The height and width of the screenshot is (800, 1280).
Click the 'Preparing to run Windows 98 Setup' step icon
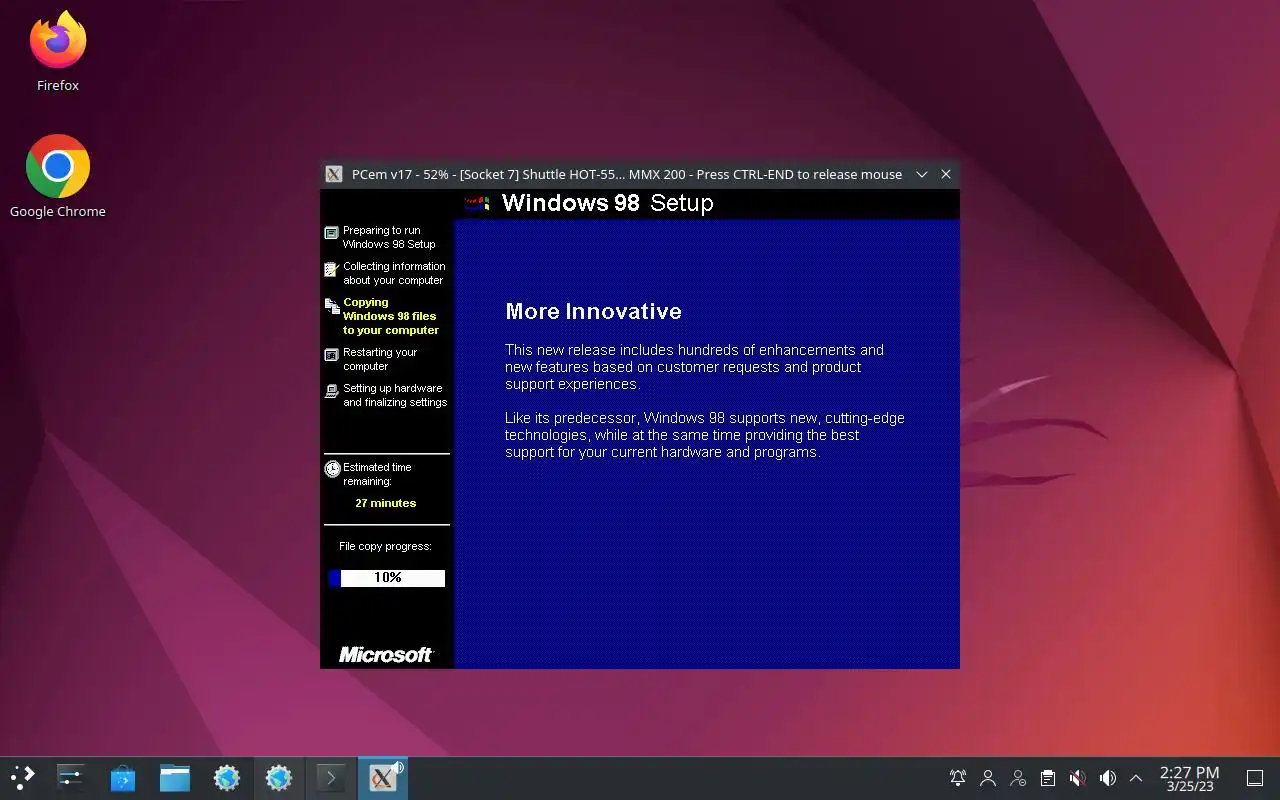click(x=332, y=233)
